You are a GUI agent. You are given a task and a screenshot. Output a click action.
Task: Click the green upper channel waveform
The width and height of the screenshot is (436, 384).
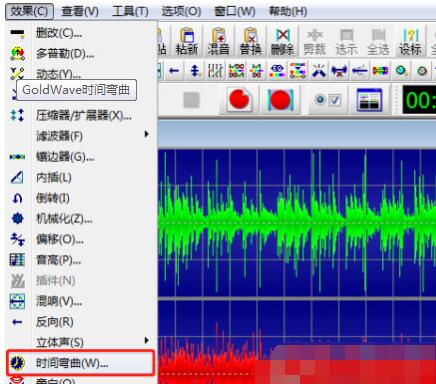pyautogui.click(x=297, y=223)
